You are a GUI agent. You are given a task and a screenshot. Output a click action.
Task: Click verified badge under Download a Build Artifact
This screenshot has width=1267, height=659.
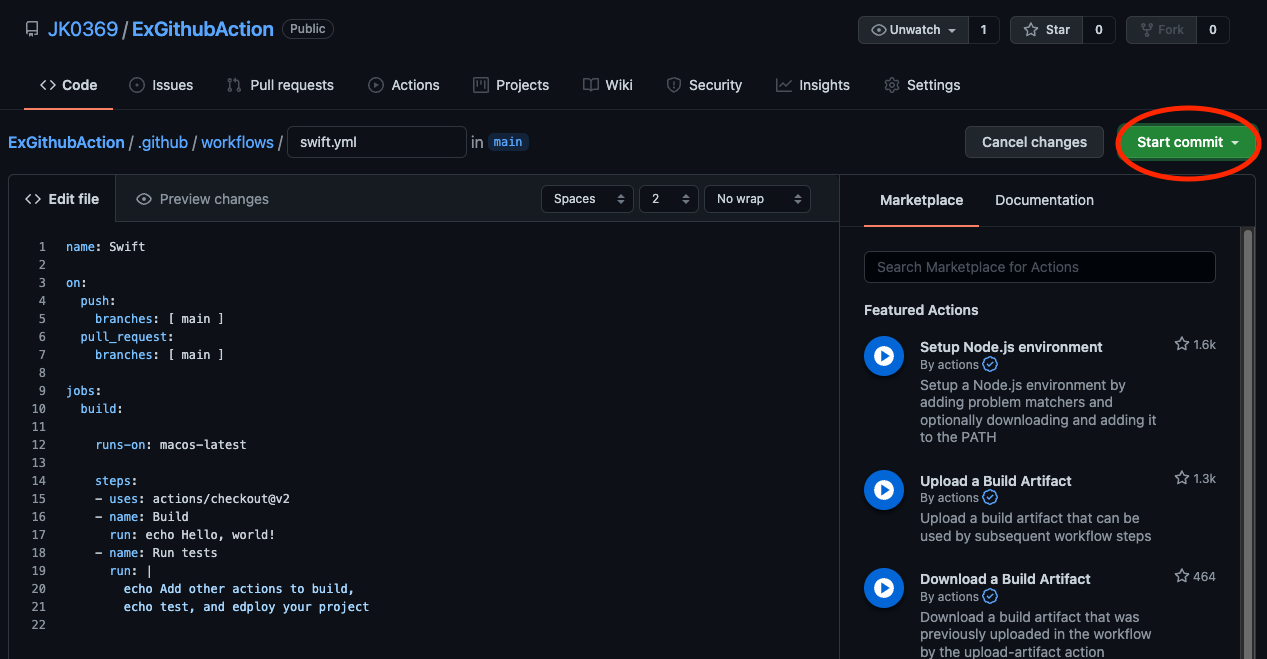click(x=990, y=596)
